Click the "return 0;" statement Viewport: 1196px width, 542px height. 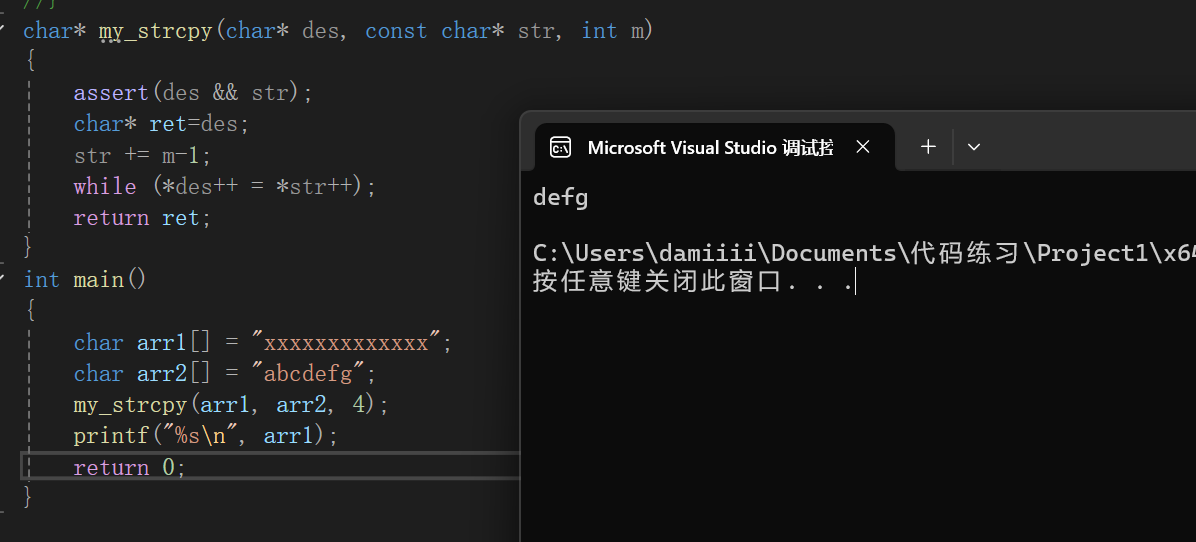(x=129, y=467)
